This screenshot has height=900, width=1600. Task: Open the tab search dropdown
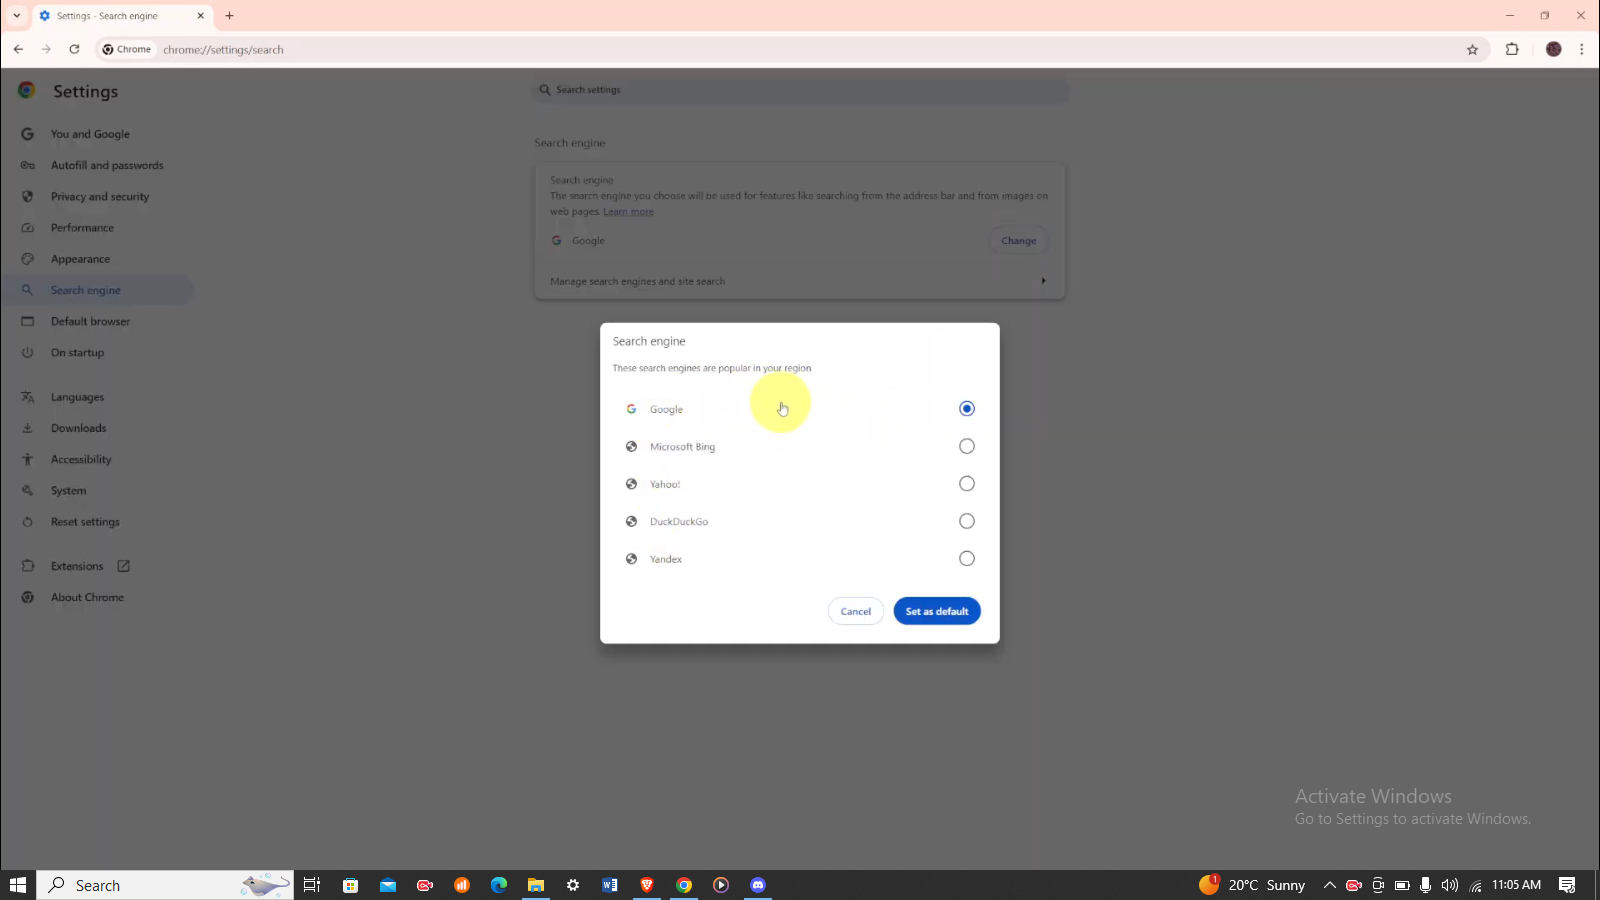pos(16,16)
